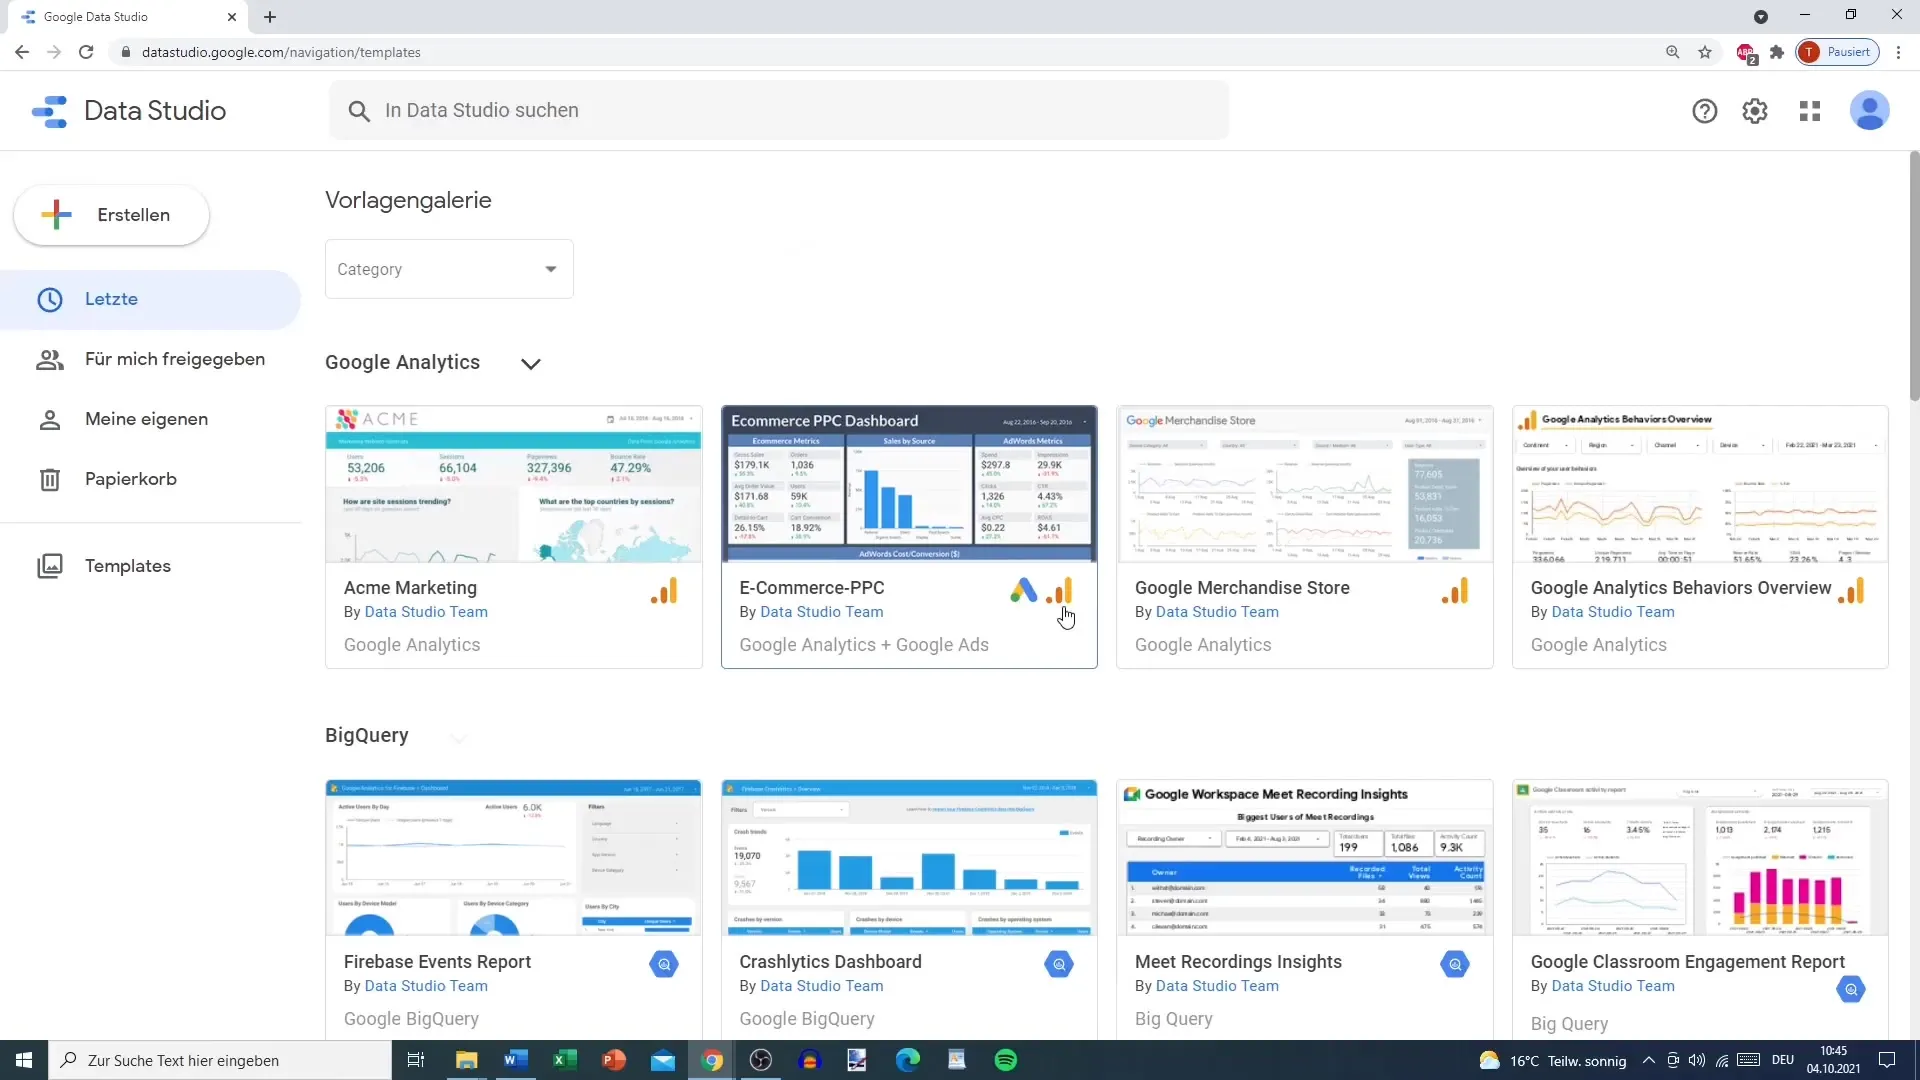This screenshot has width=1920, height=1080.
Task: Open Chrome three-dot menu
Action: 1898,52
